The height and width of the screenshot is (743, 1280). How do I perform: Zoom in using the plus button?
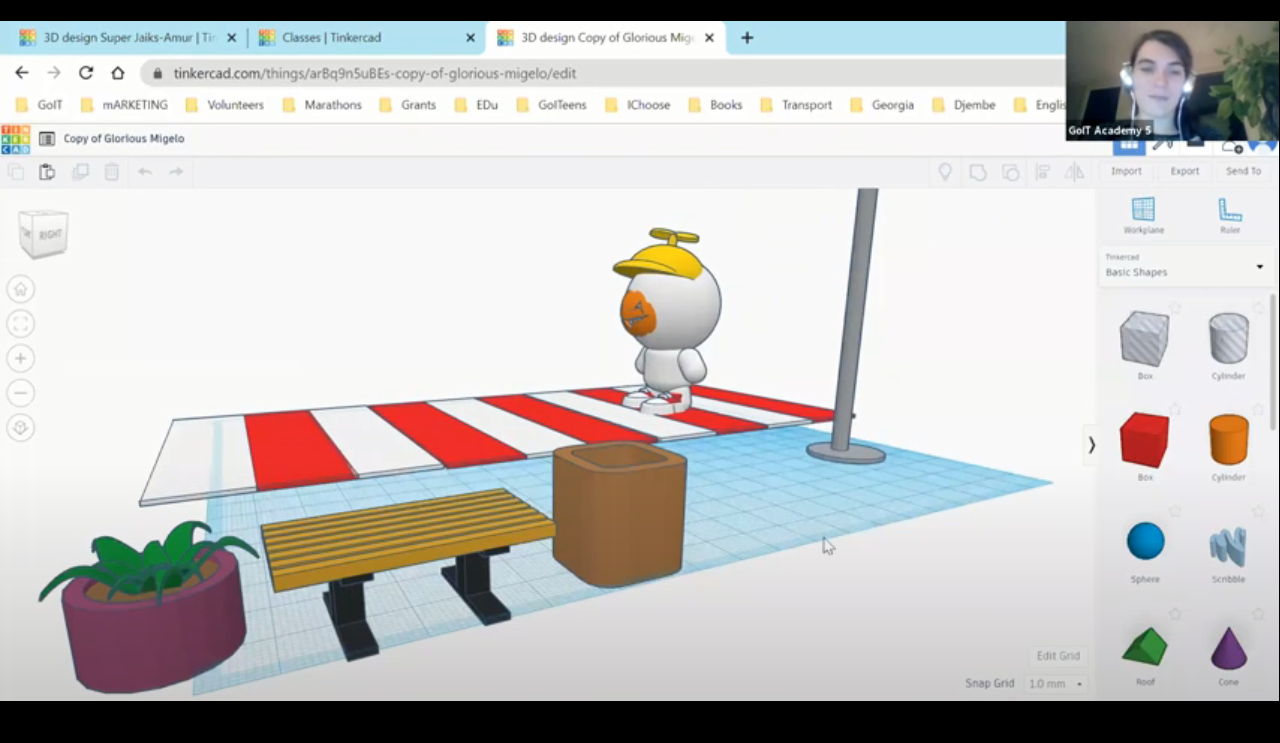click(x=21, y=358)
